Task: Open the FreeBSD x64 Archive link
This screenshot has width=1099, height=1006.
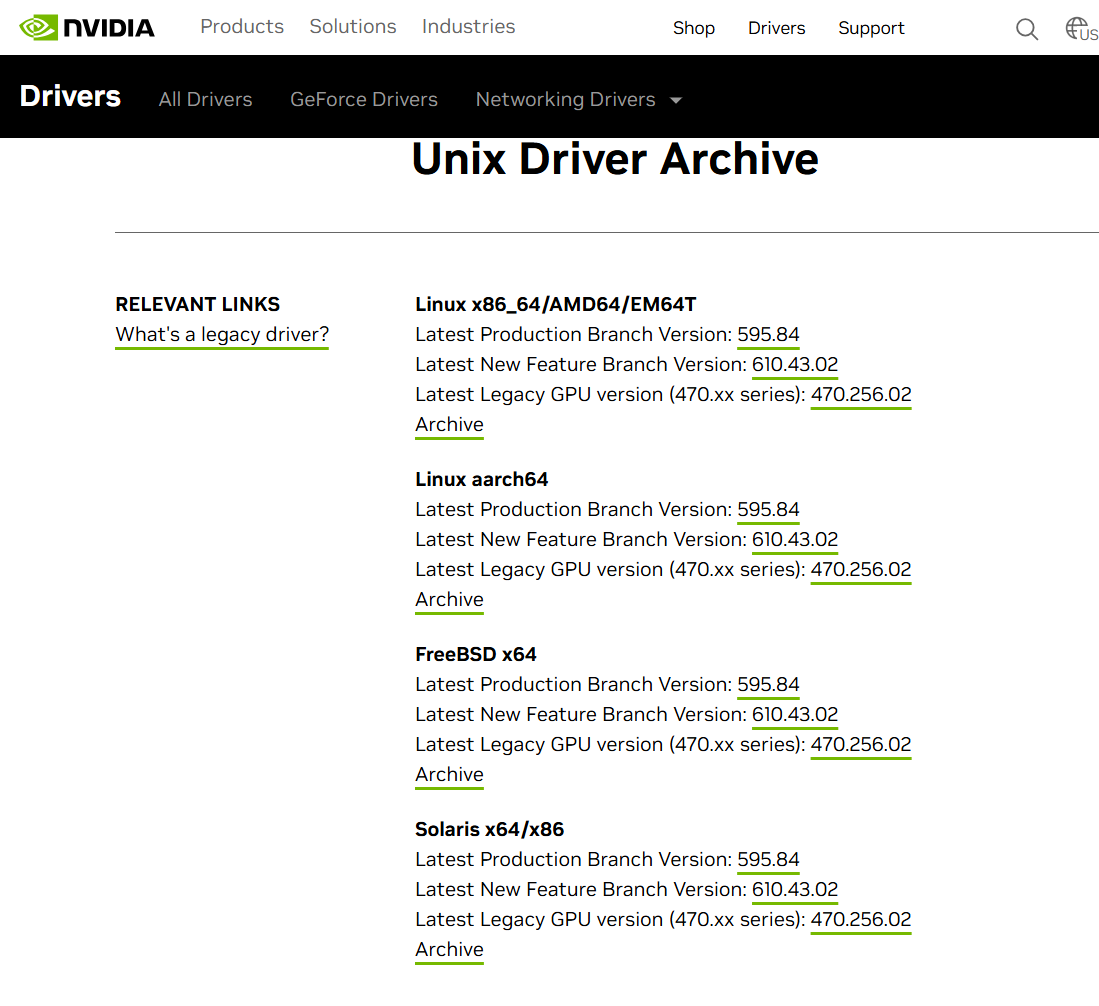Action: coord(449,775)
